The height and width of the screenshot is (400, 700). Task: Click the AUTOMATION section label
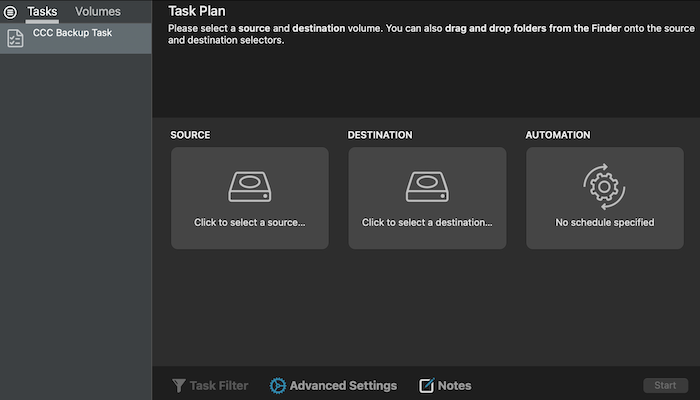click(558, 135)
